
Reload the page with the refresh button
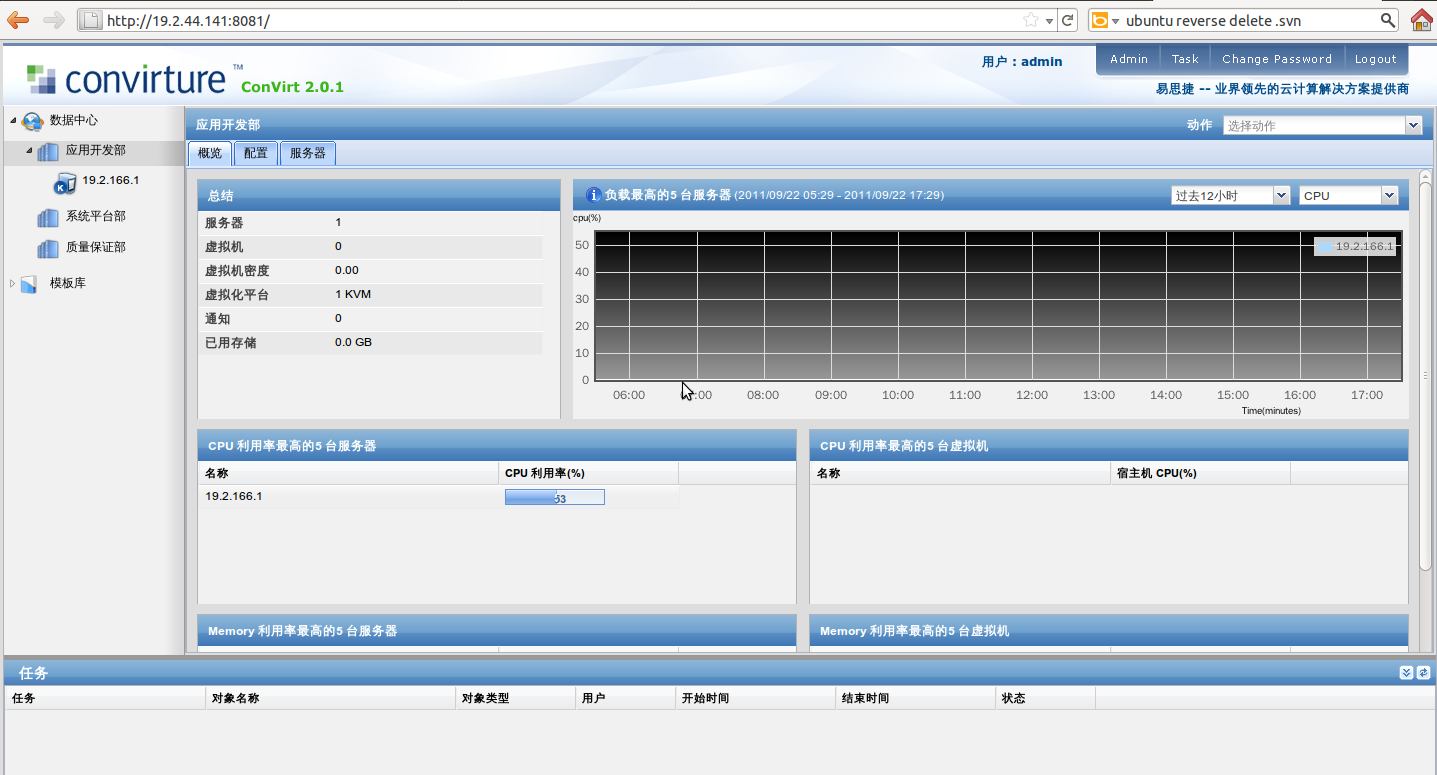[1068, 20]
